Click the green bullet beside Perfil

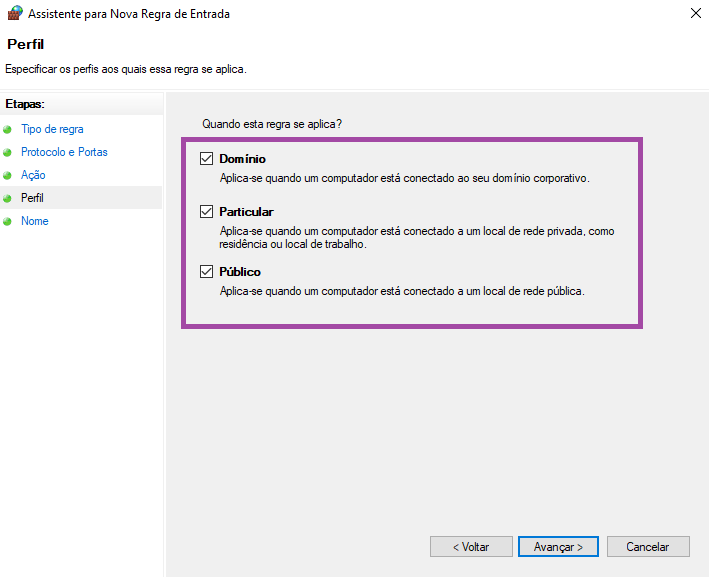click(x=8, y=199)
